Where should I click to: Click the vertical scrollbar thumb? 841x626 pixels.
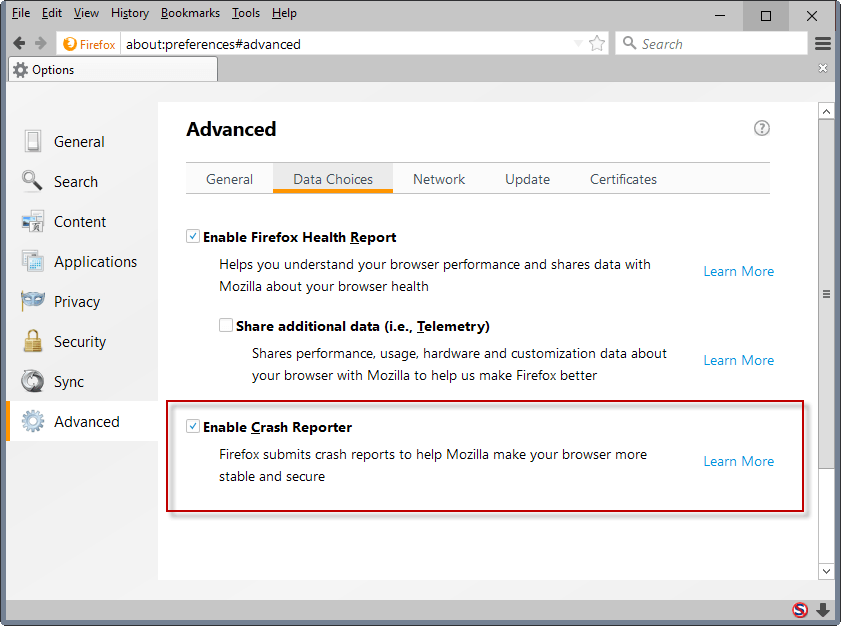click(x=826, y=294)
